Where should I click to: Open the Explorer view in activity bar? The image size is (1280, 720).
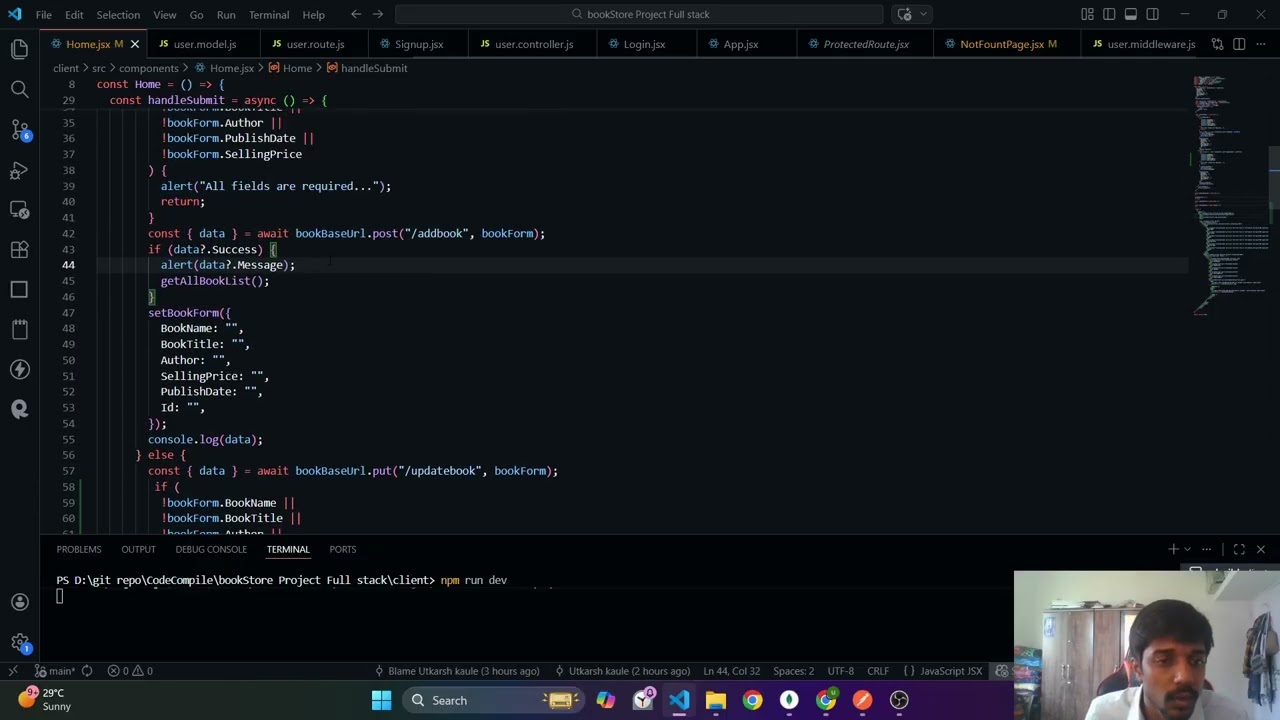(x=19, y=49)
